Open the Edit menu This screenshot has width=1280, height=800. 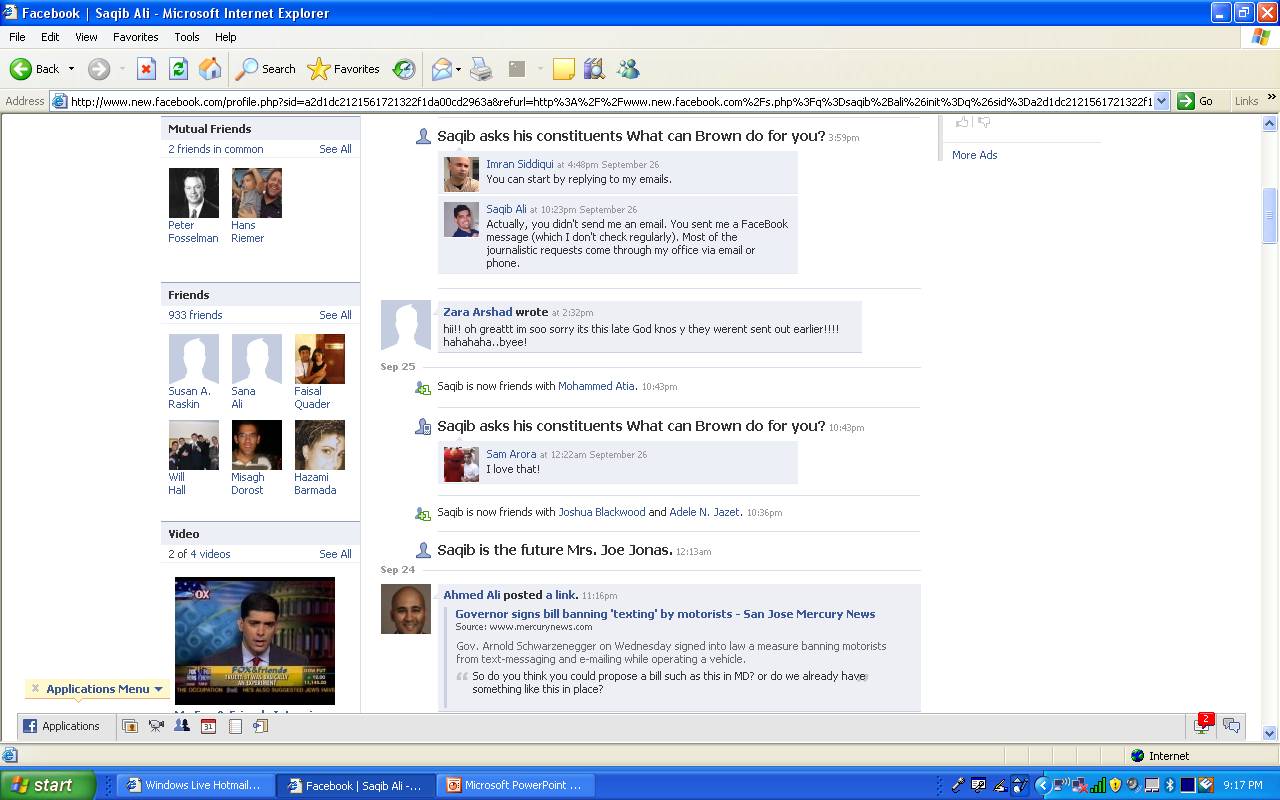click(50, 37)
